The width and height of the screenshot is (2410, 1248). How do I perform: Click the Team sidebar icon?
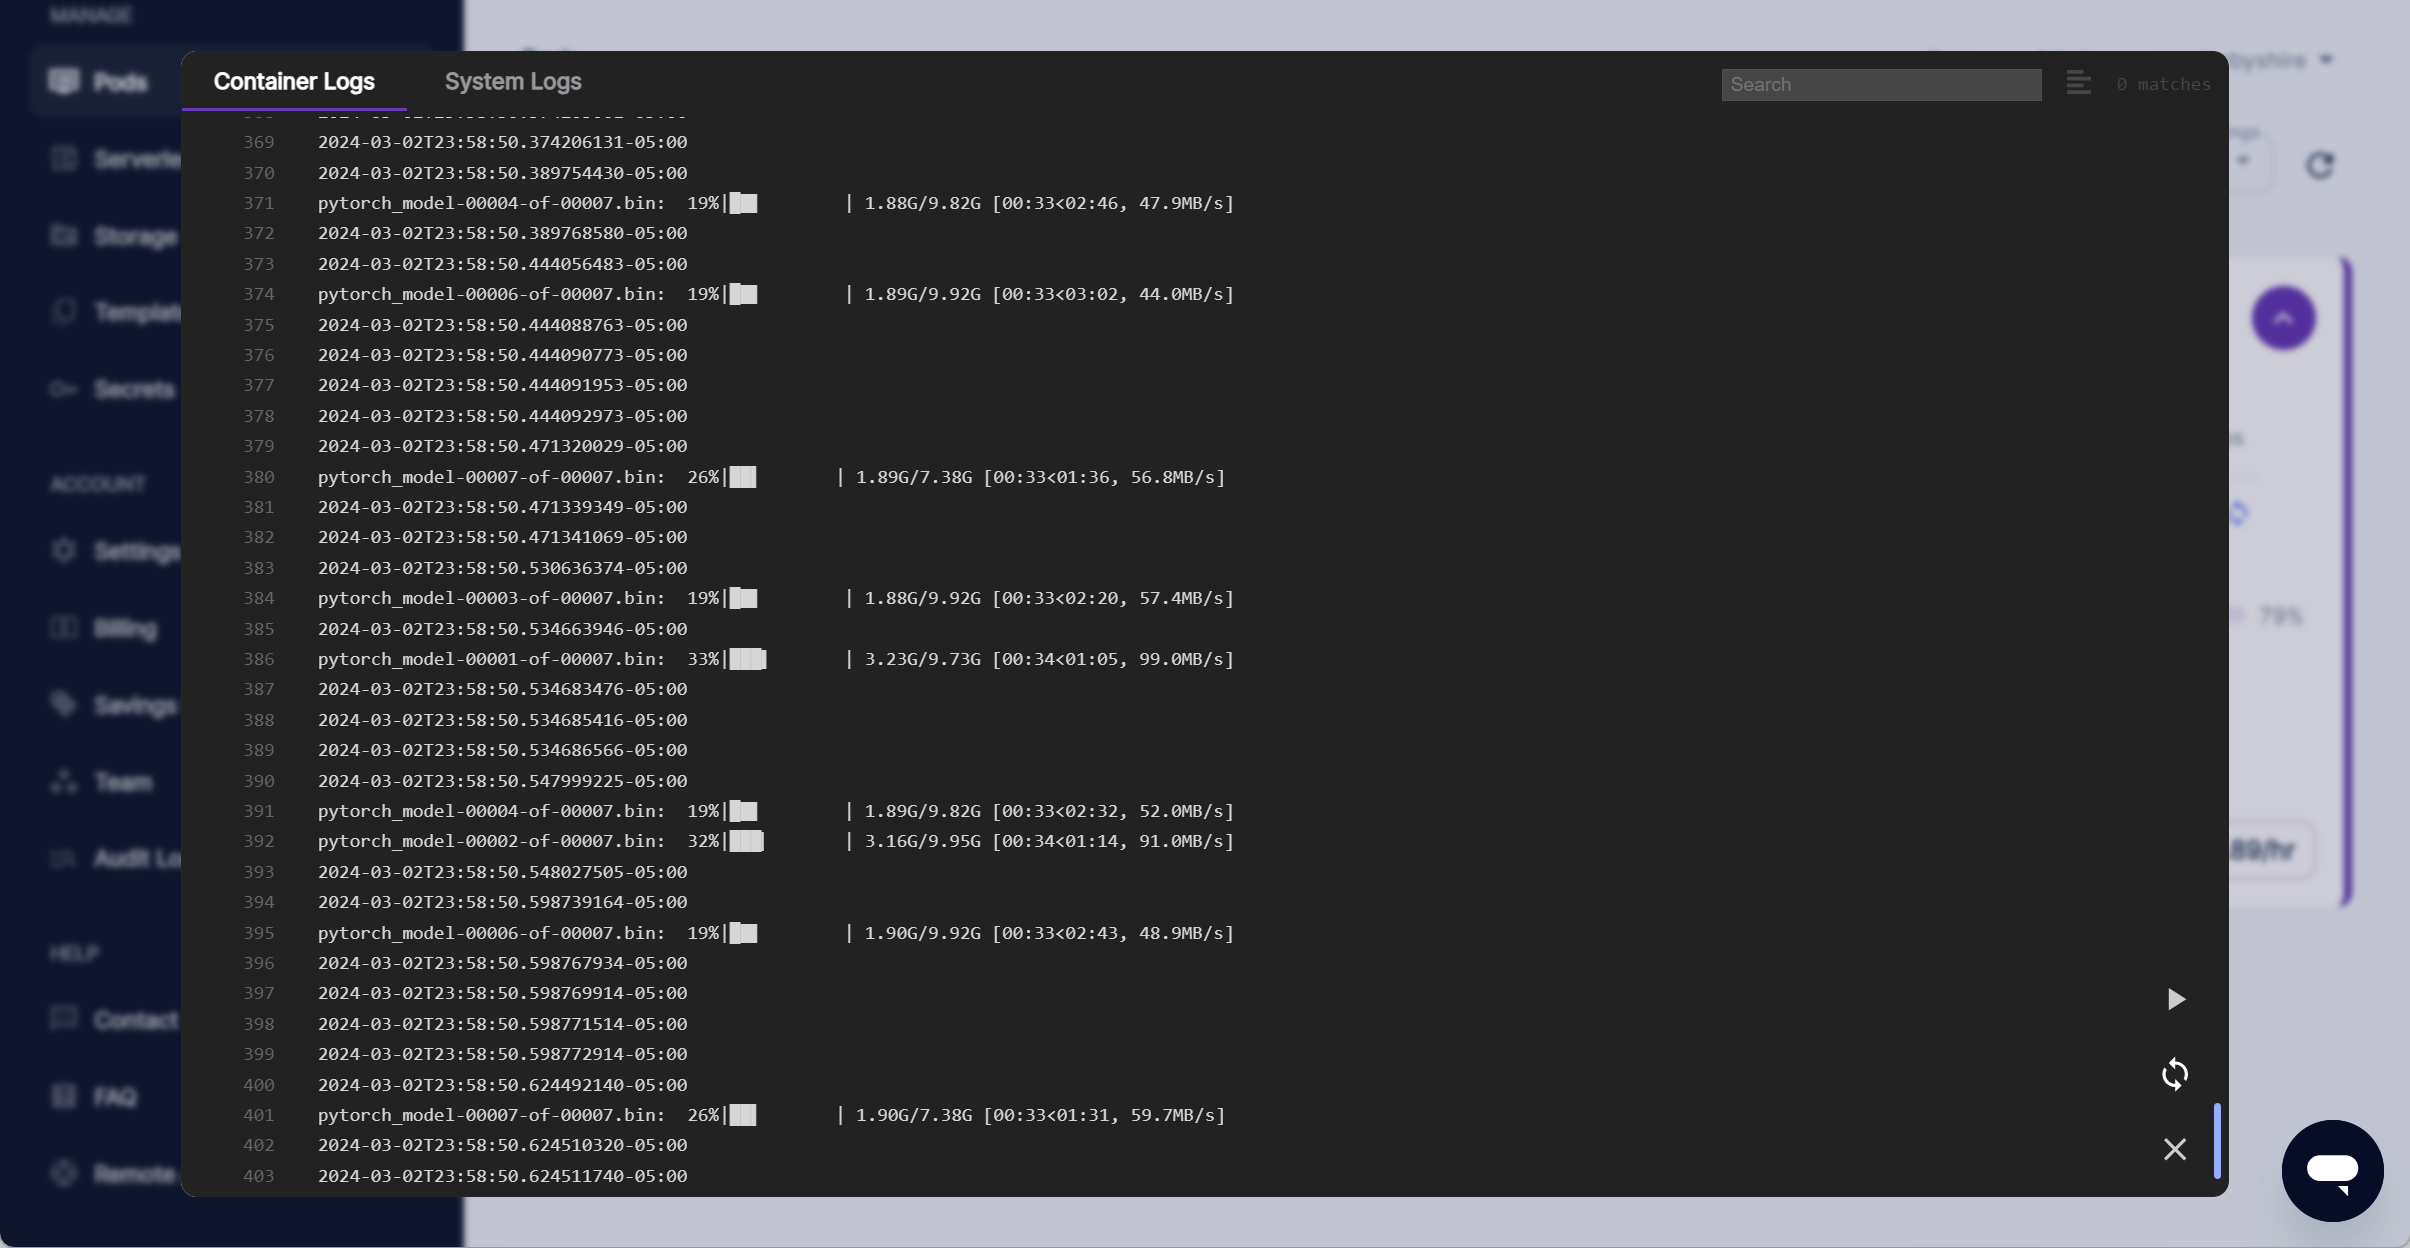pyautogui.click(x=64, y=781)
